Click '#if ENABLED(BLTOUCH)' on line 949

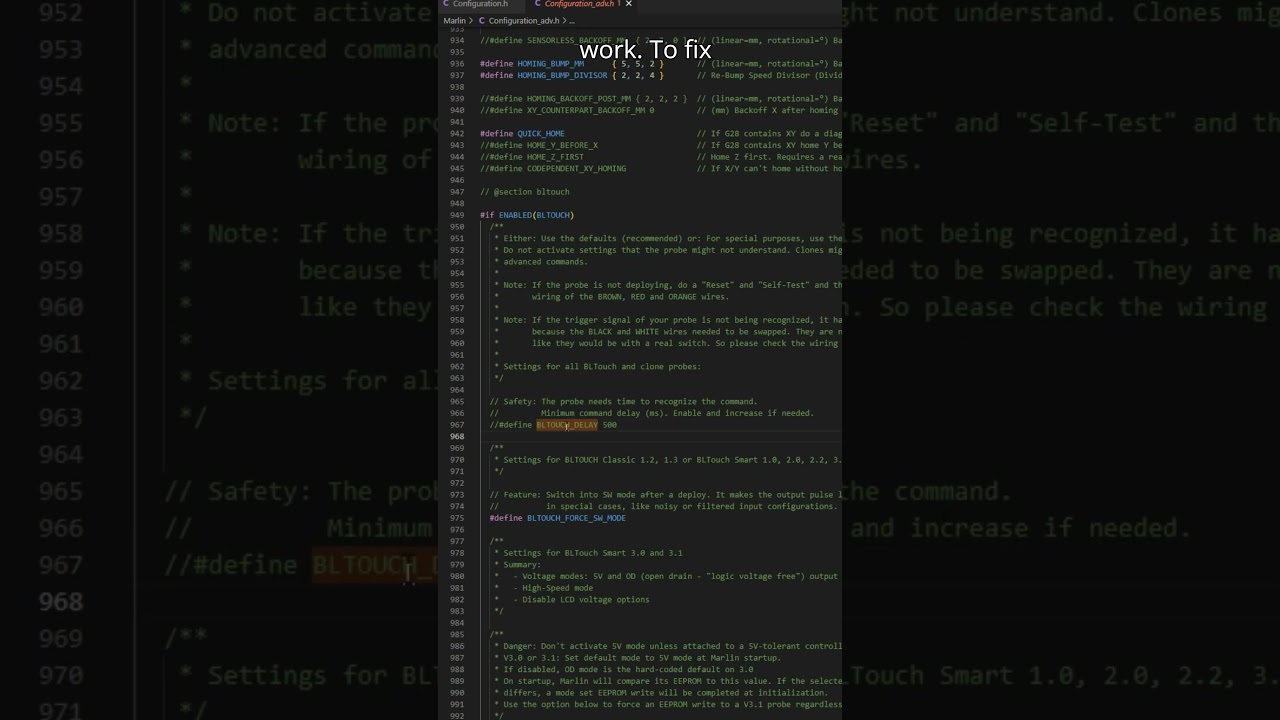point(527,215)
